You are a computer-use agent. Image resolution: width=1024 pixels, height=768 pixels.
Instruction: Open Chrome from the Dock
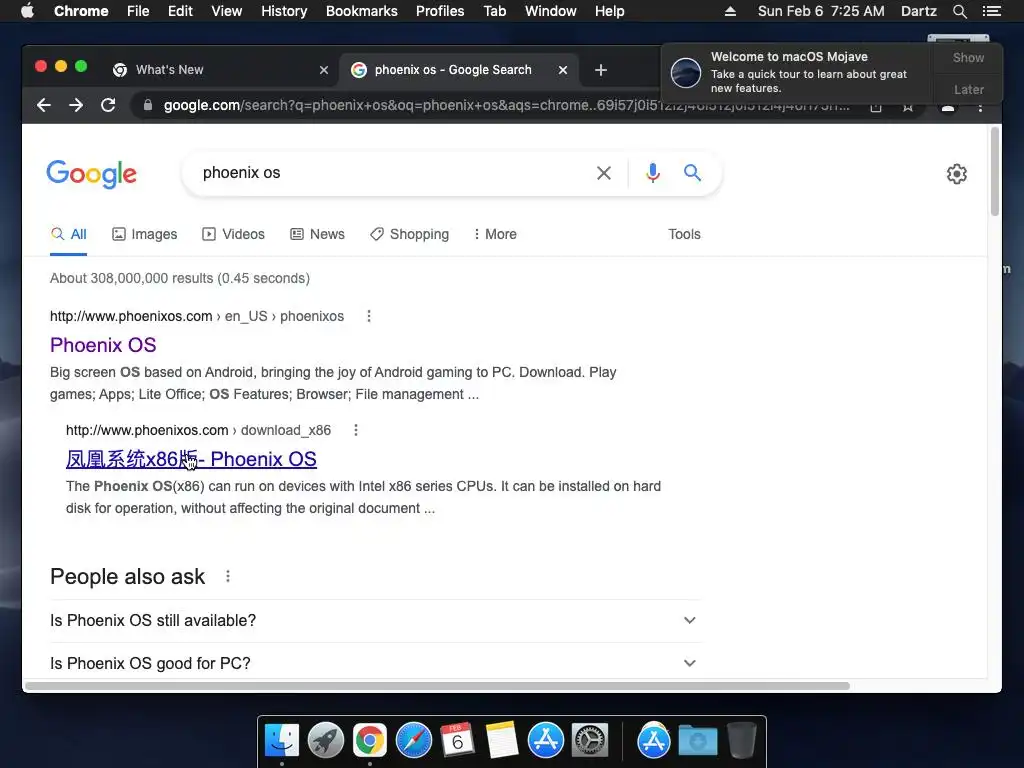click(370, 741)
